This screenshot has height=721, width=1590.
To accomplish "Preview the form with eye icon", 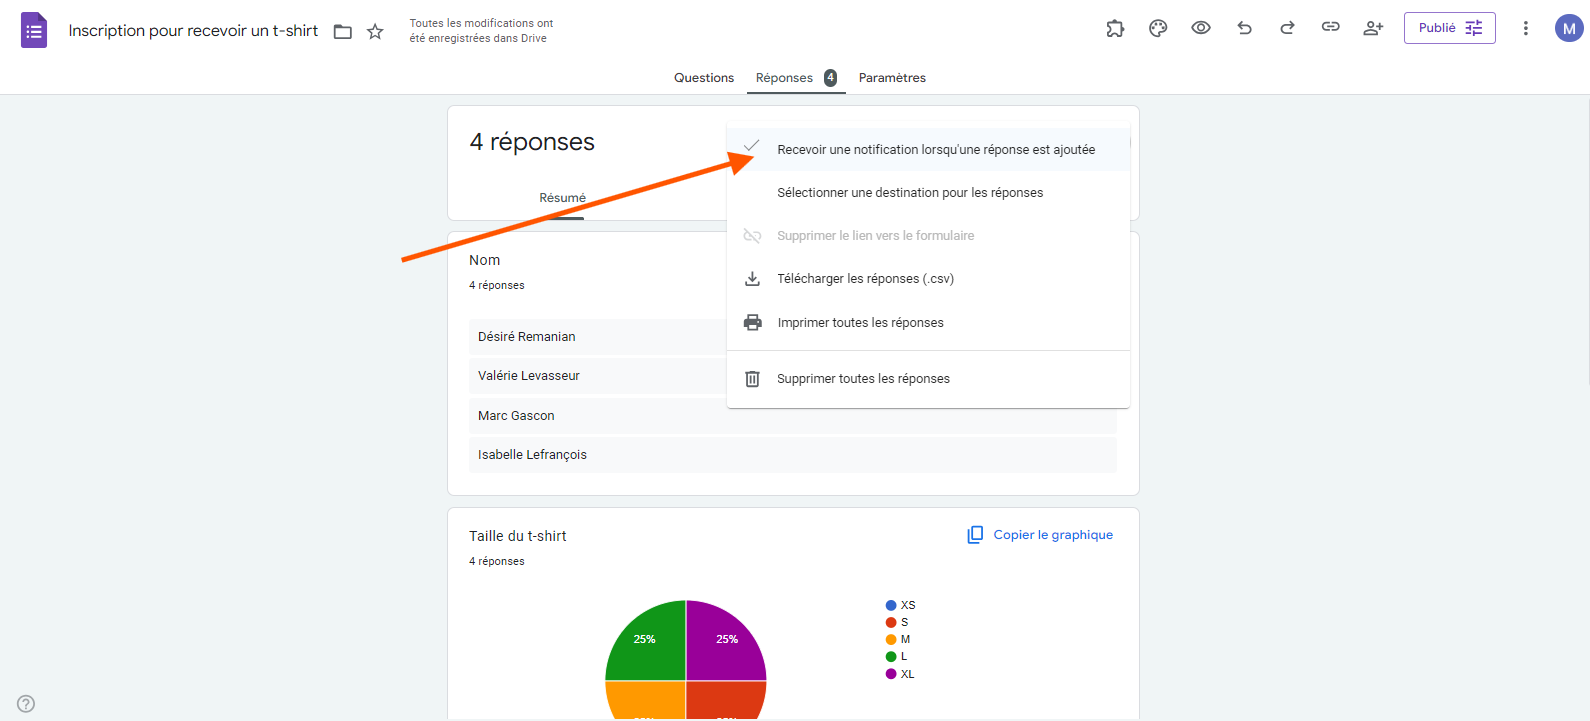I will (x=1201, y=28).
